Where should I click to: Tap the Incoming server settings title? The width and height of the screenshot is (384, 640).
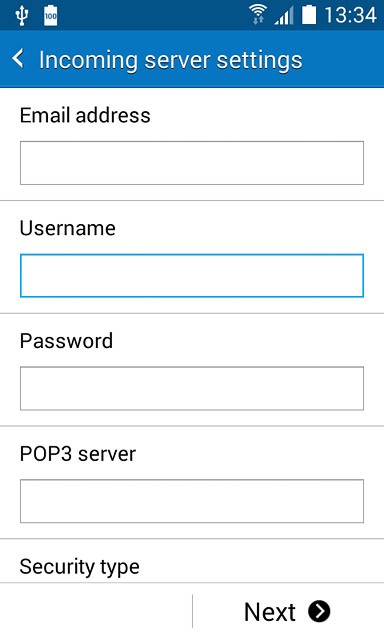[171, 60]
